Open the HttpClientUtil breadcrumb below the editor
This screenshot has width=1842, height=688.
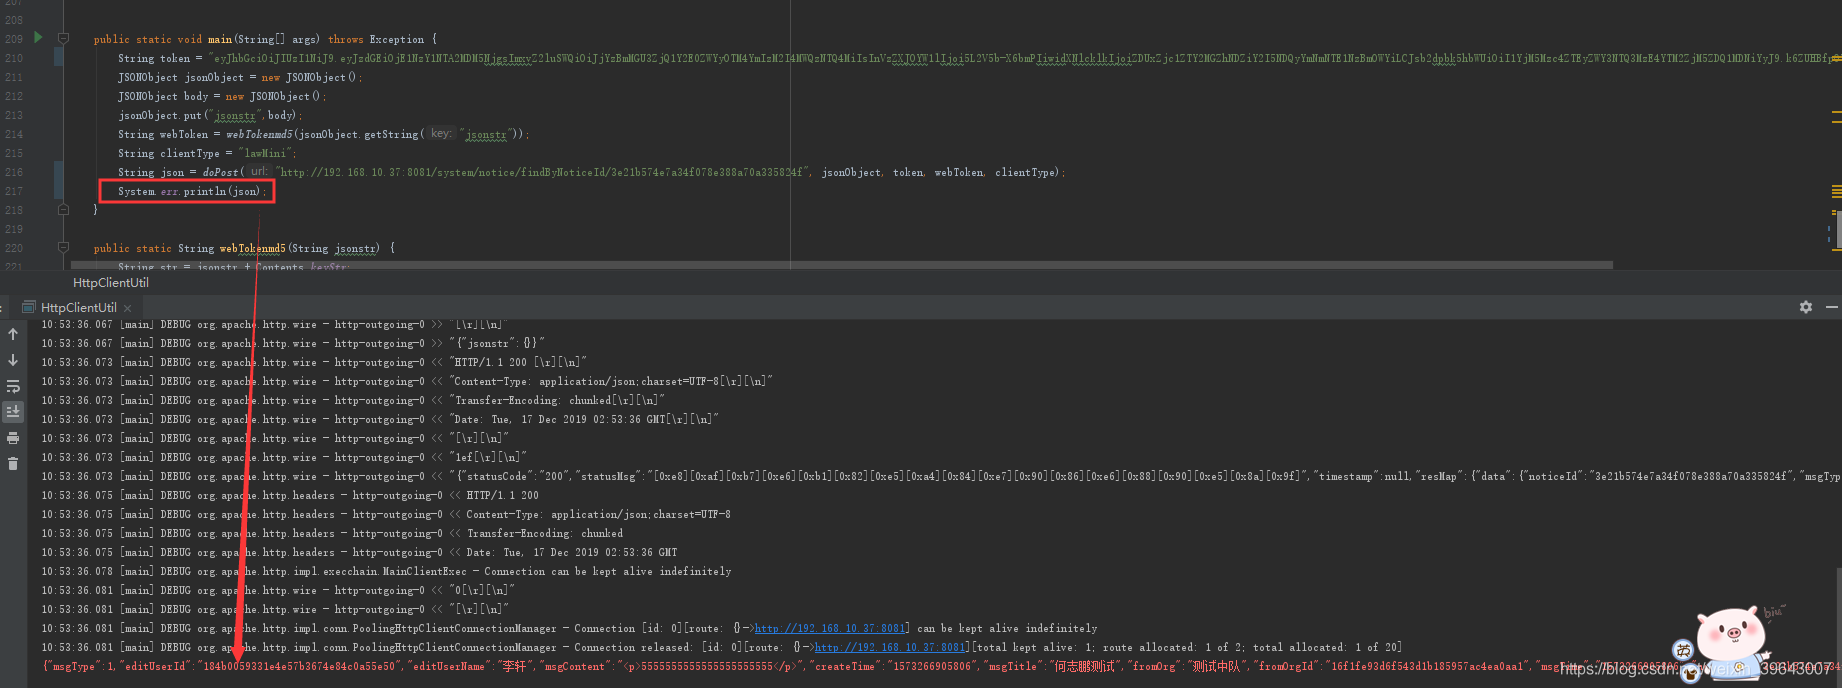[x=111, y=283]
